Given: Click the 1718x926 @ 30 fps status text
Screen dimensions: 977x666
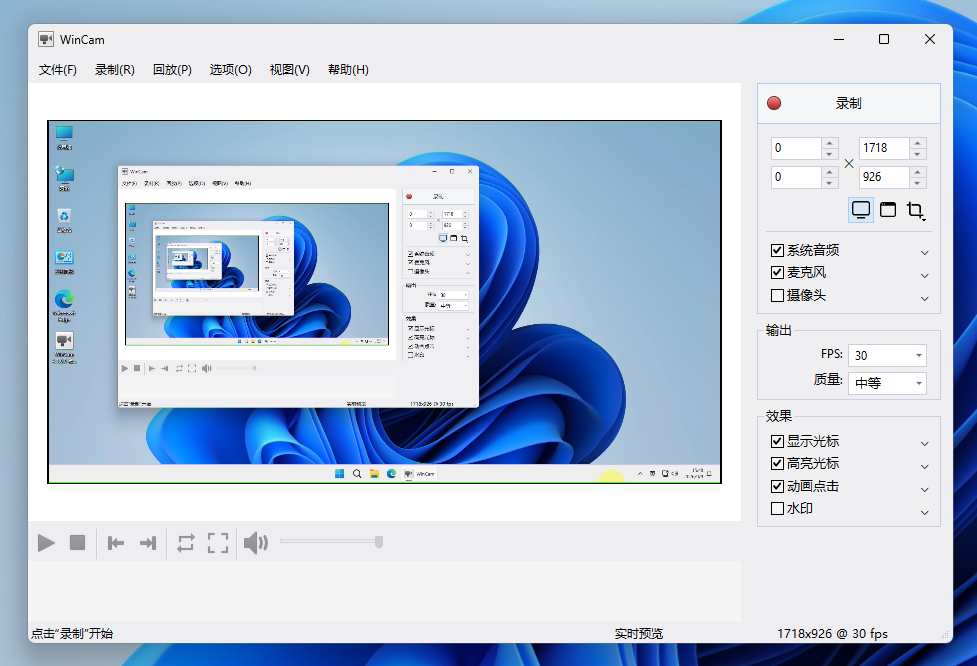Looking at the screenshot, I should [x=832, y=634].
